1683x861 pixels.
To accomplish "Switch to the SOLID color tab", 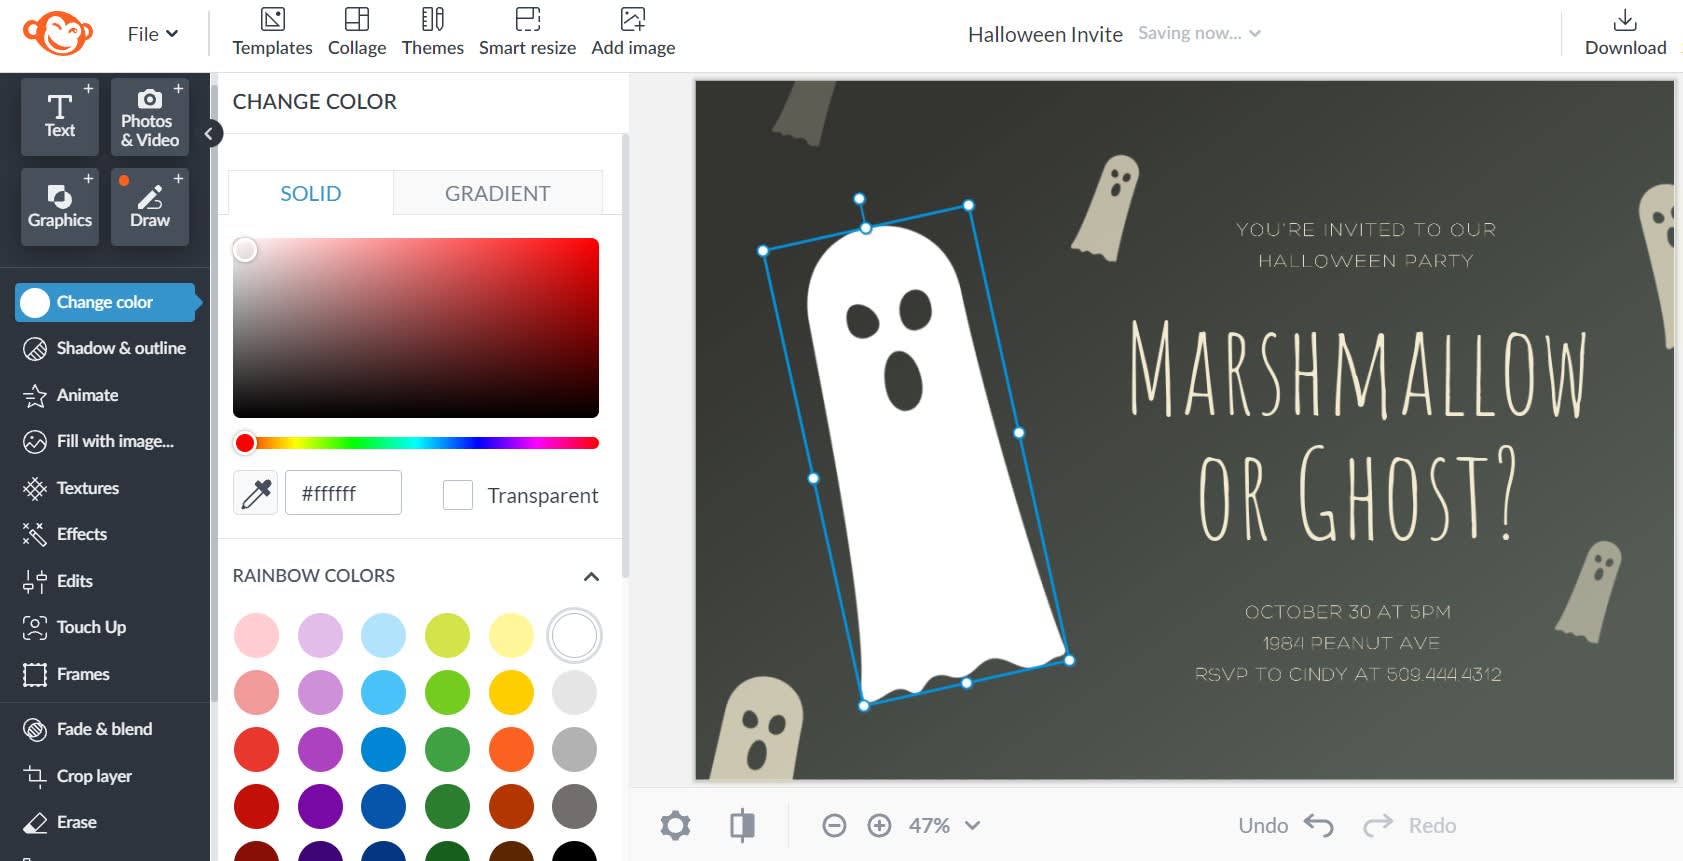I will pos(311,193).
